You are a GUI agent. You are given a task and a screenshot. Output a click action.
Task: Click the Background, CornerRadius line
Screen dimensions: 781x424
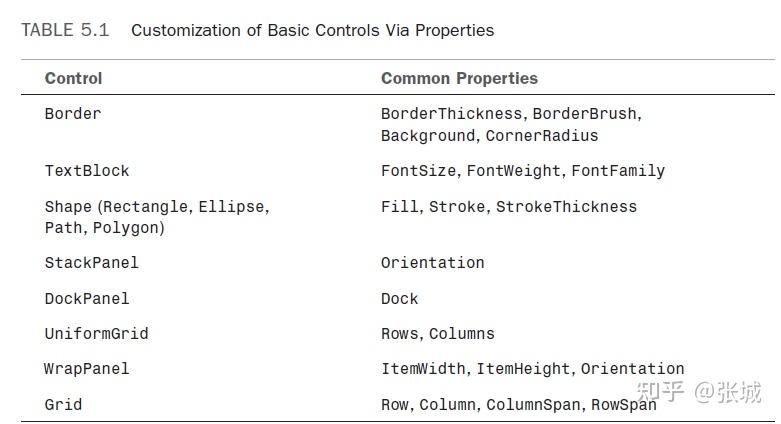coord(489,136)
